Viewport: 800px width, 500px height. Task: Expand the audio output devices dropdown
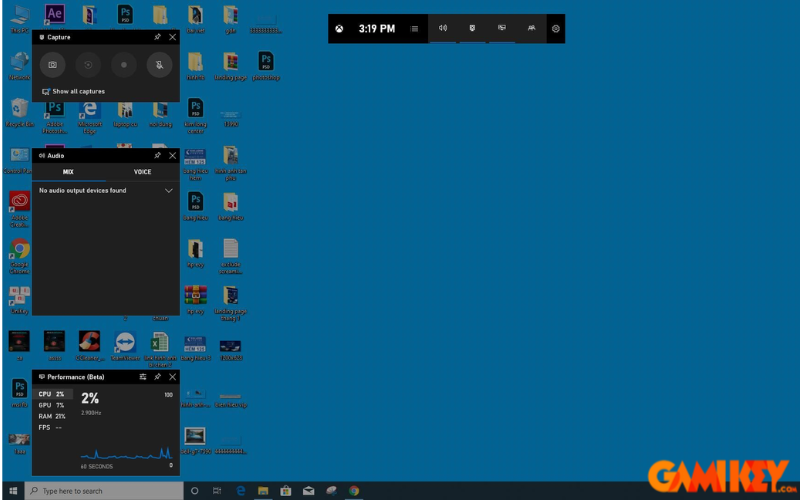pos(169,190)
